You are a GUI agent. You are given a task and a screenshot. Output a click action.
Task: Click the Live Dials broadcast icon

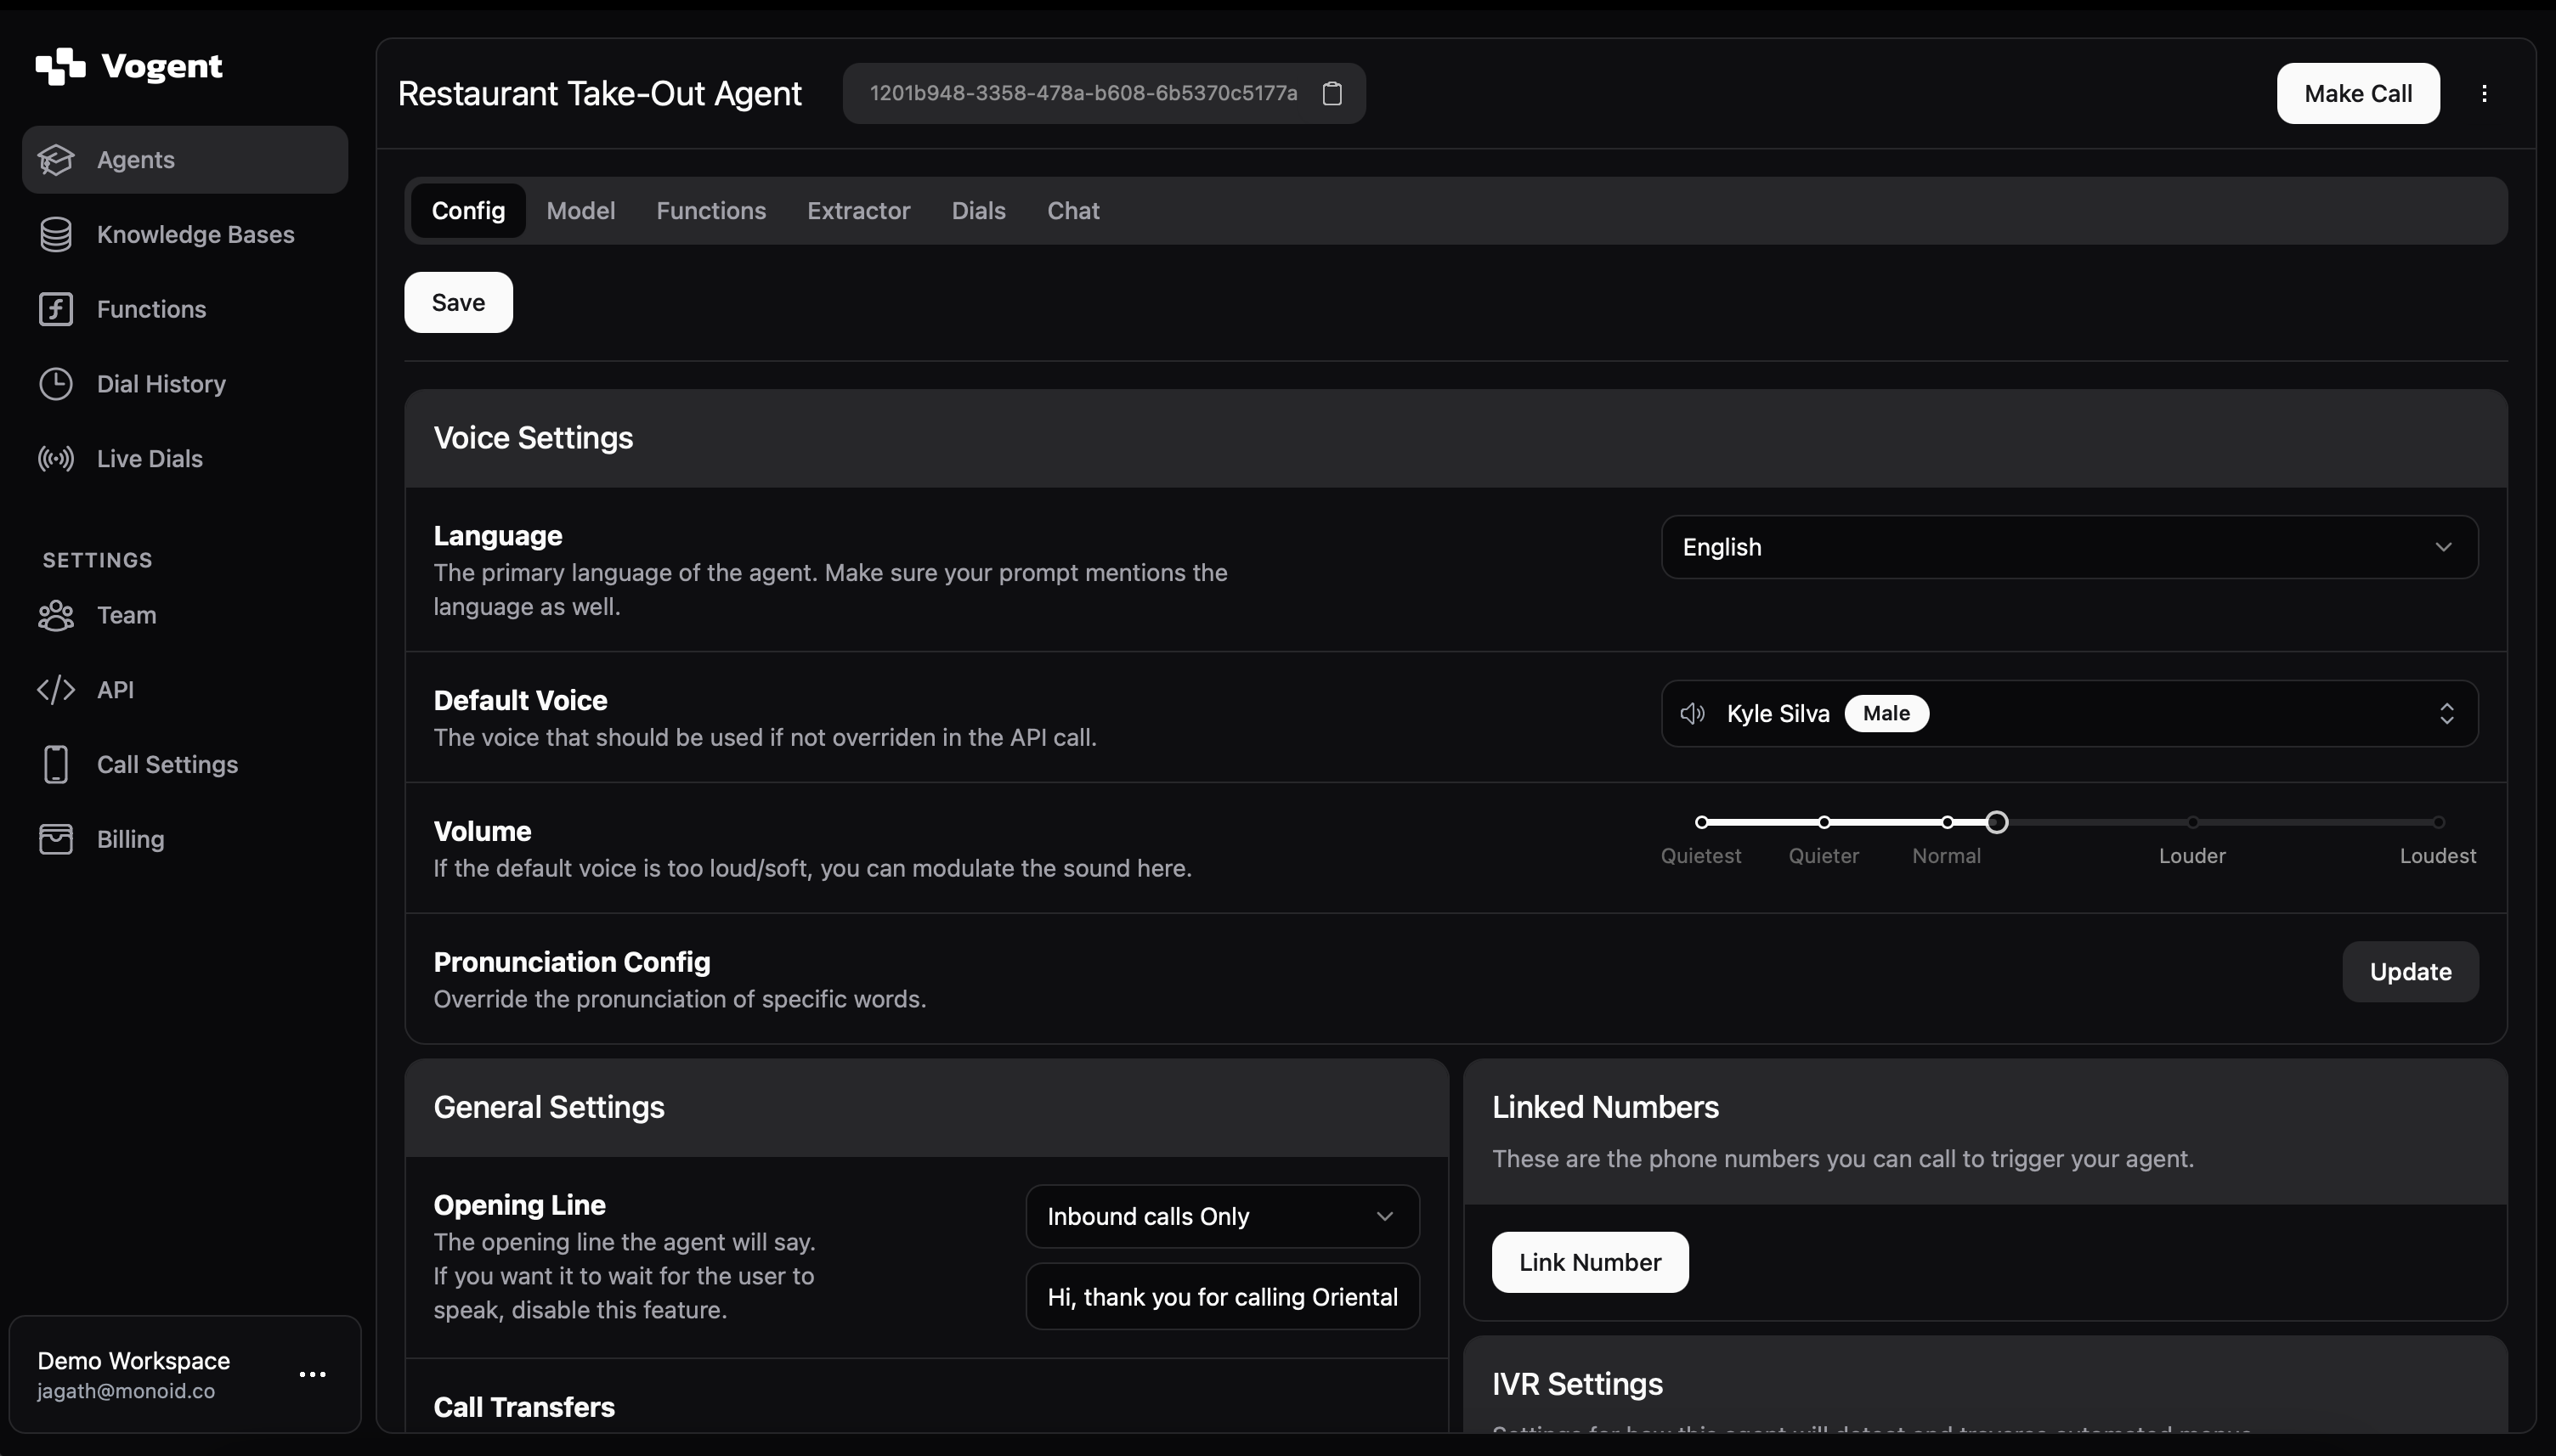tap(56, 459)
